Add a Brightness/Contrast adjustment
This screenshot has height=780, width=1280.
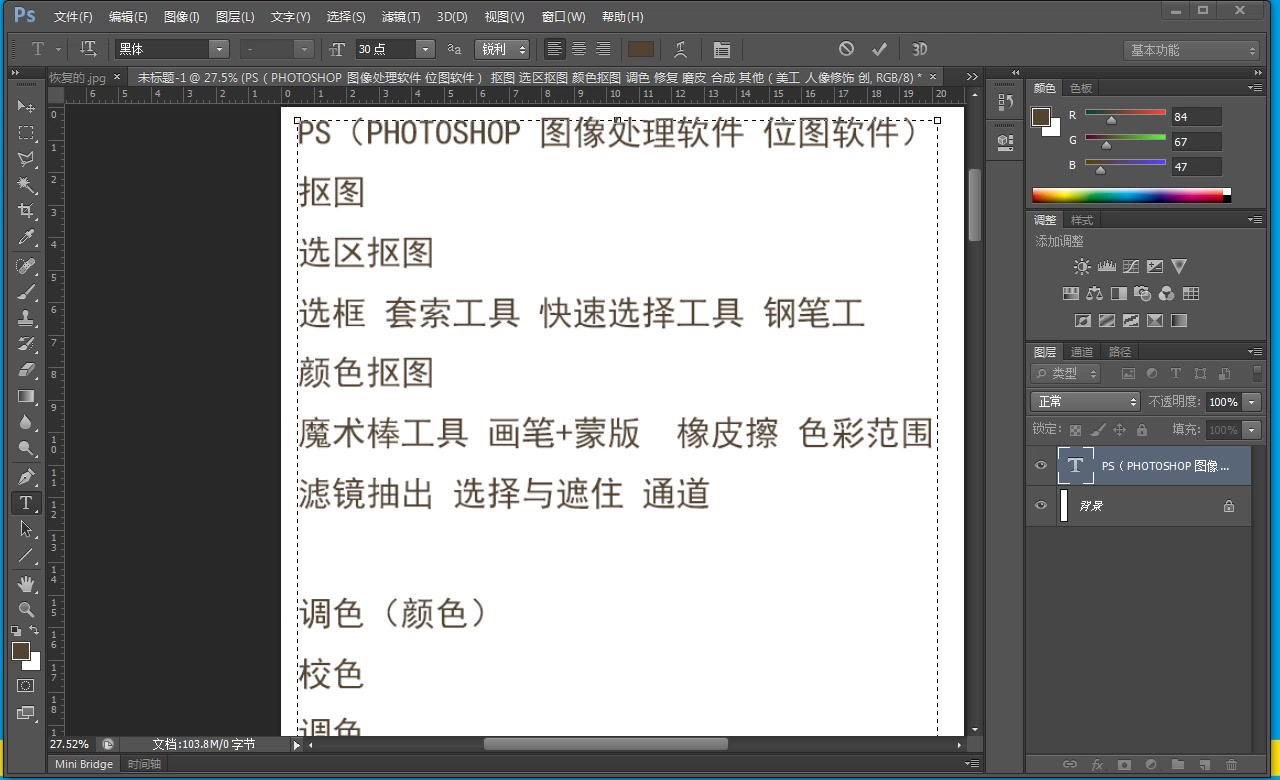click(1082, 267)
